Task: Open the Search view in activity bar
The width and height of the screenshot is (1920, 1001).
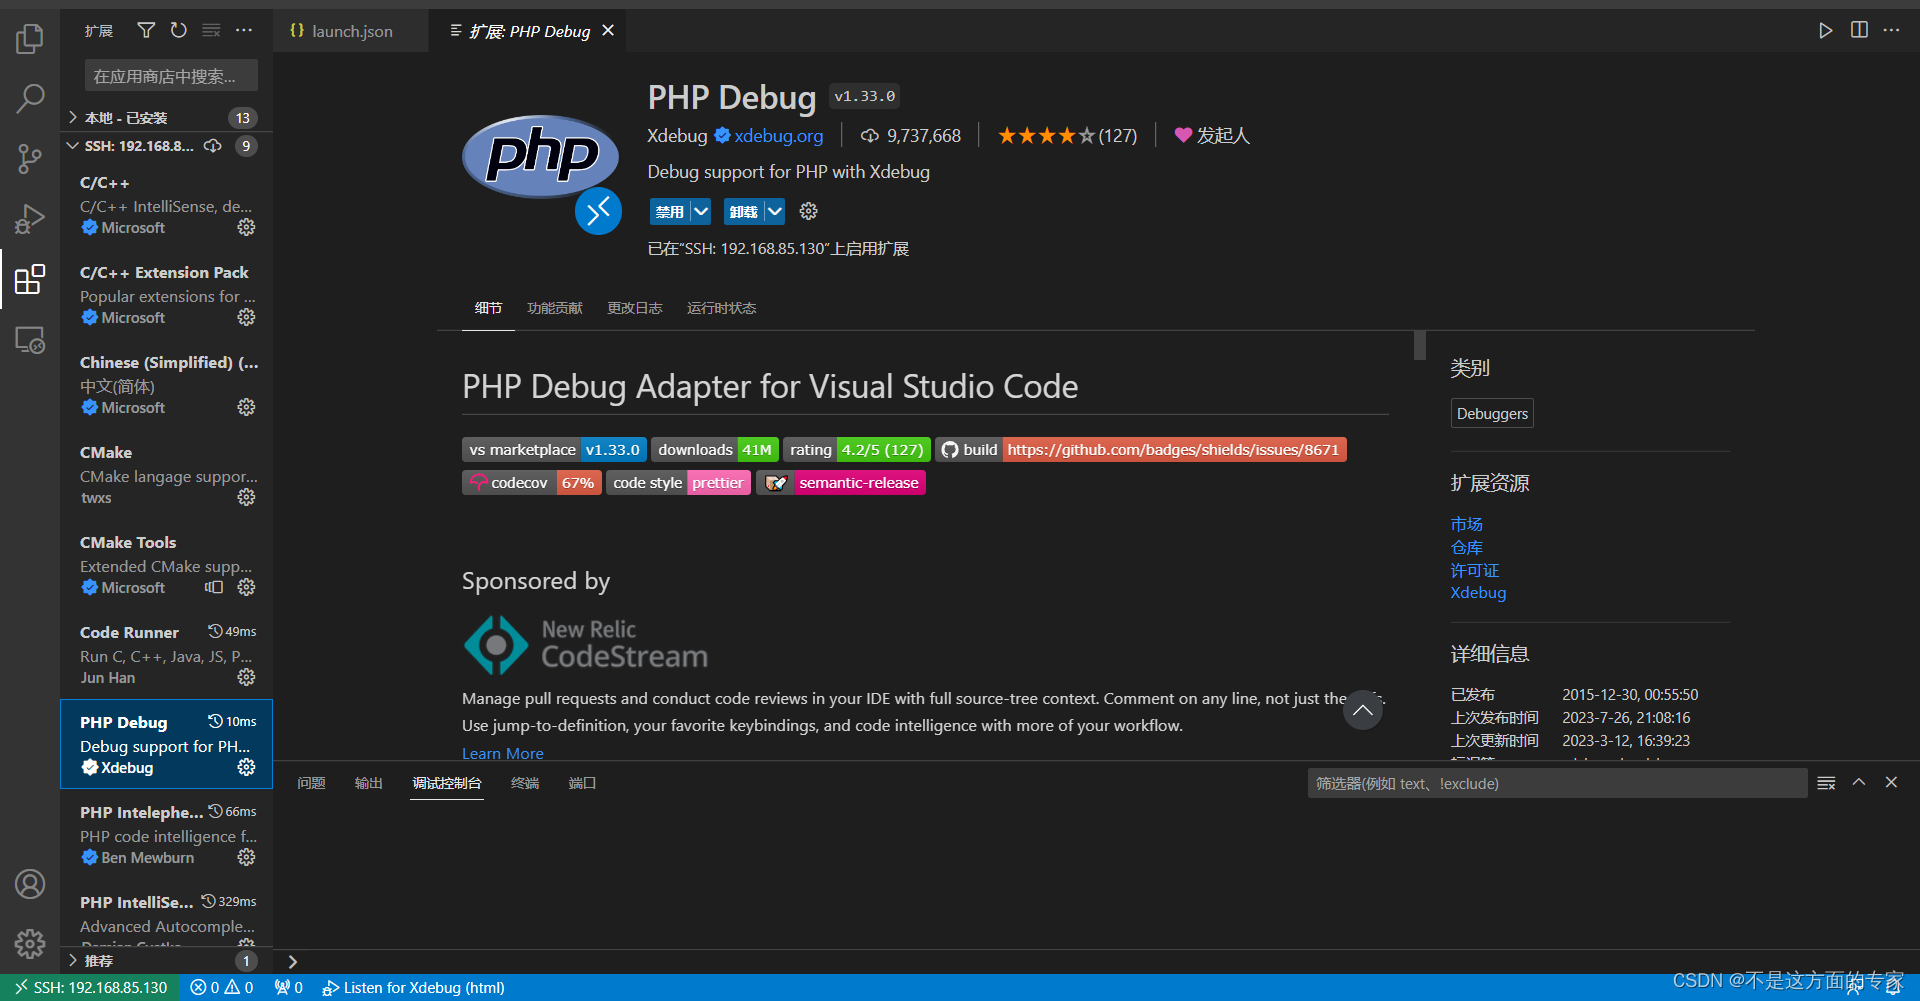Action: [30, 98]
